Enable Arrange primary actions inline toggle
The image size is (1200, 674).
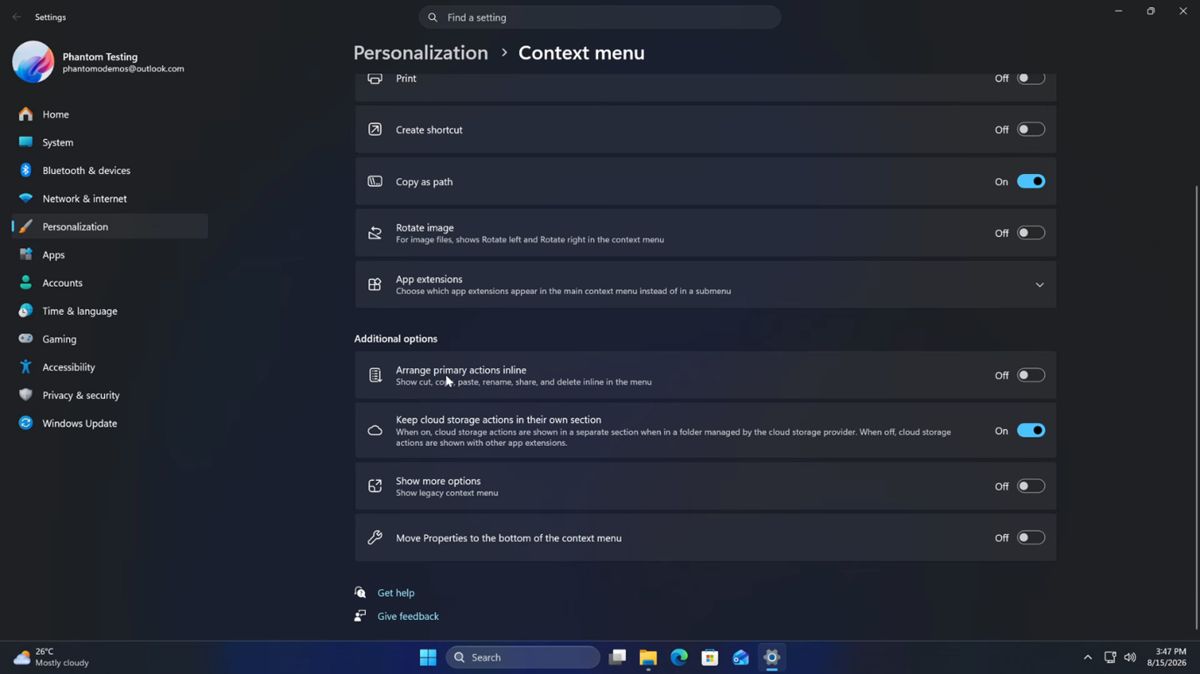[x=1031, y=375]
